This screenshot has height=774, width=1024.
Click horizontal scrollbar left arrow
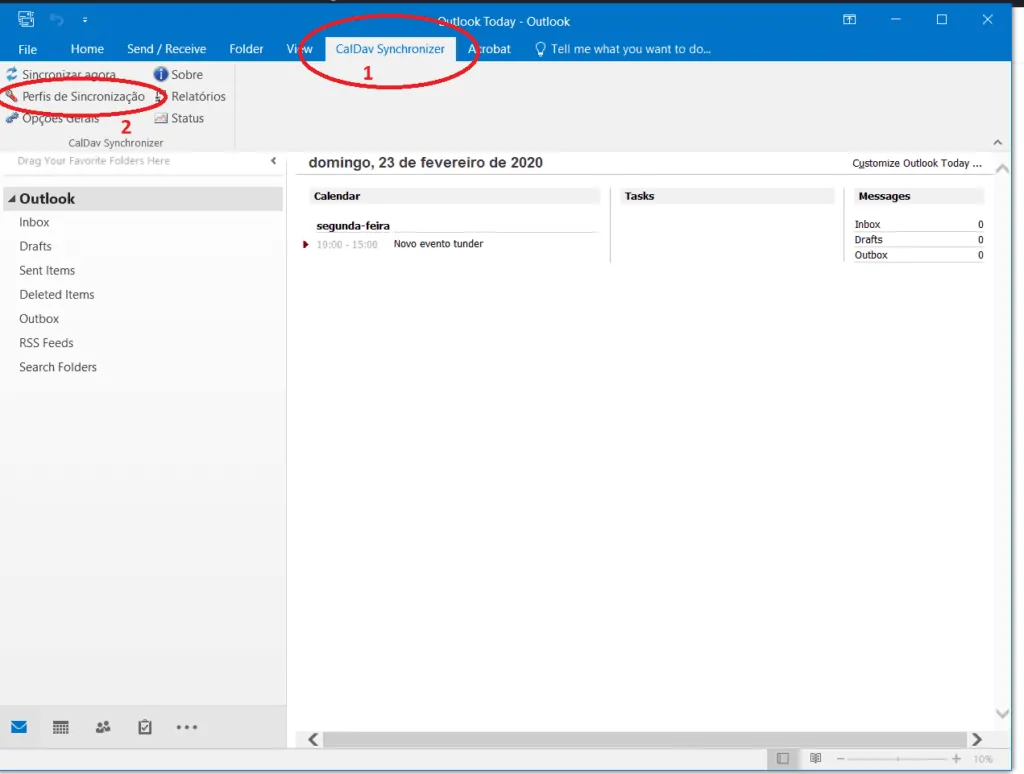point(313,739)
